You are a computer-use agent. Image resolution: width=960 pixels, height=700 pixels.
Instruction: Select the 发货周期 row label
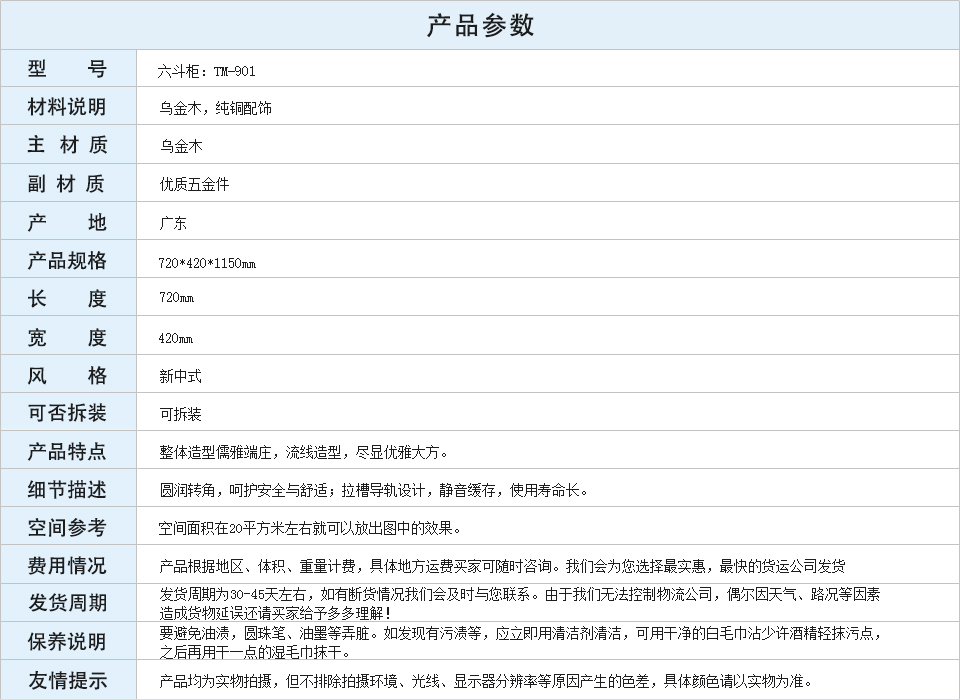(67, 603)
